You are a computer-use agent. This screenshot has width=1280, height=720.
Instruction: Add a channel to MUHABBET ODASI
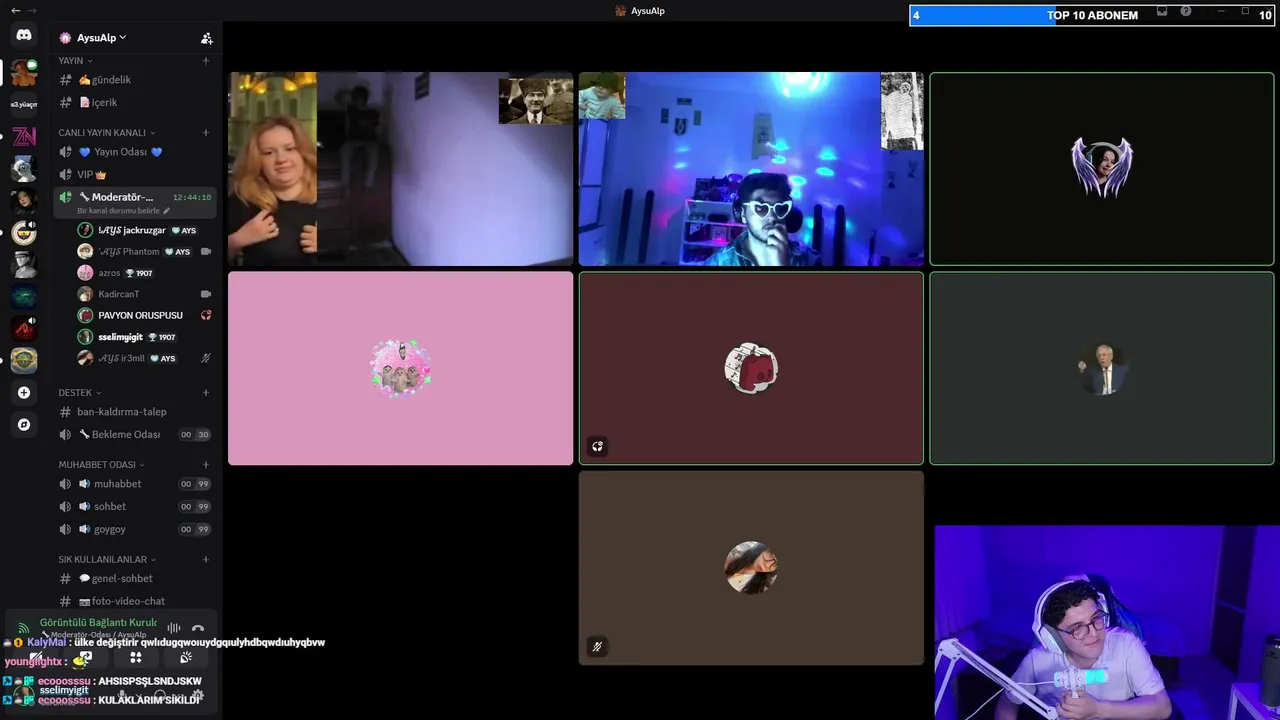[x=206, y=464]
